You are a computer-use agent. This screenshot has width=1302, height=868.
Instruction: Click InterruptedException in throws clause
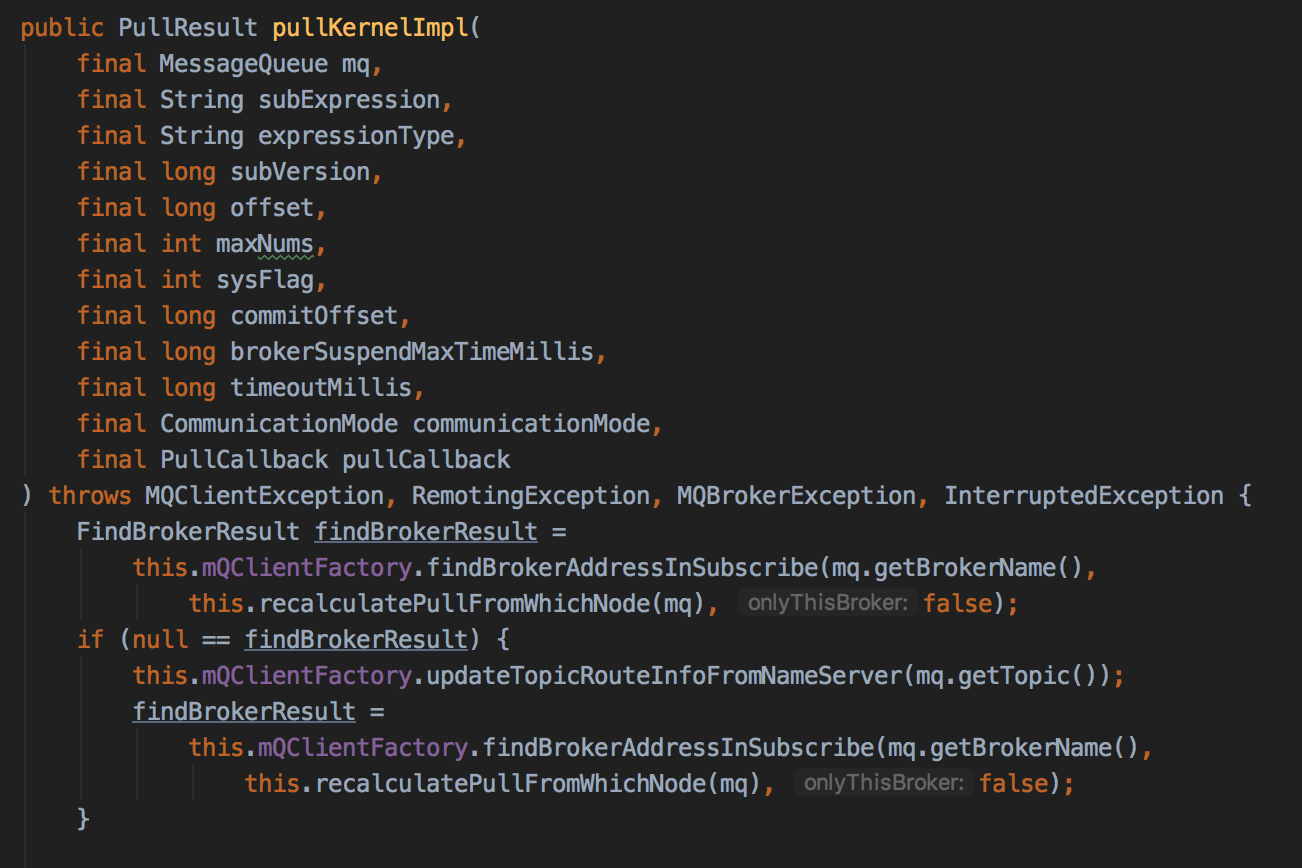[1083, 496]
